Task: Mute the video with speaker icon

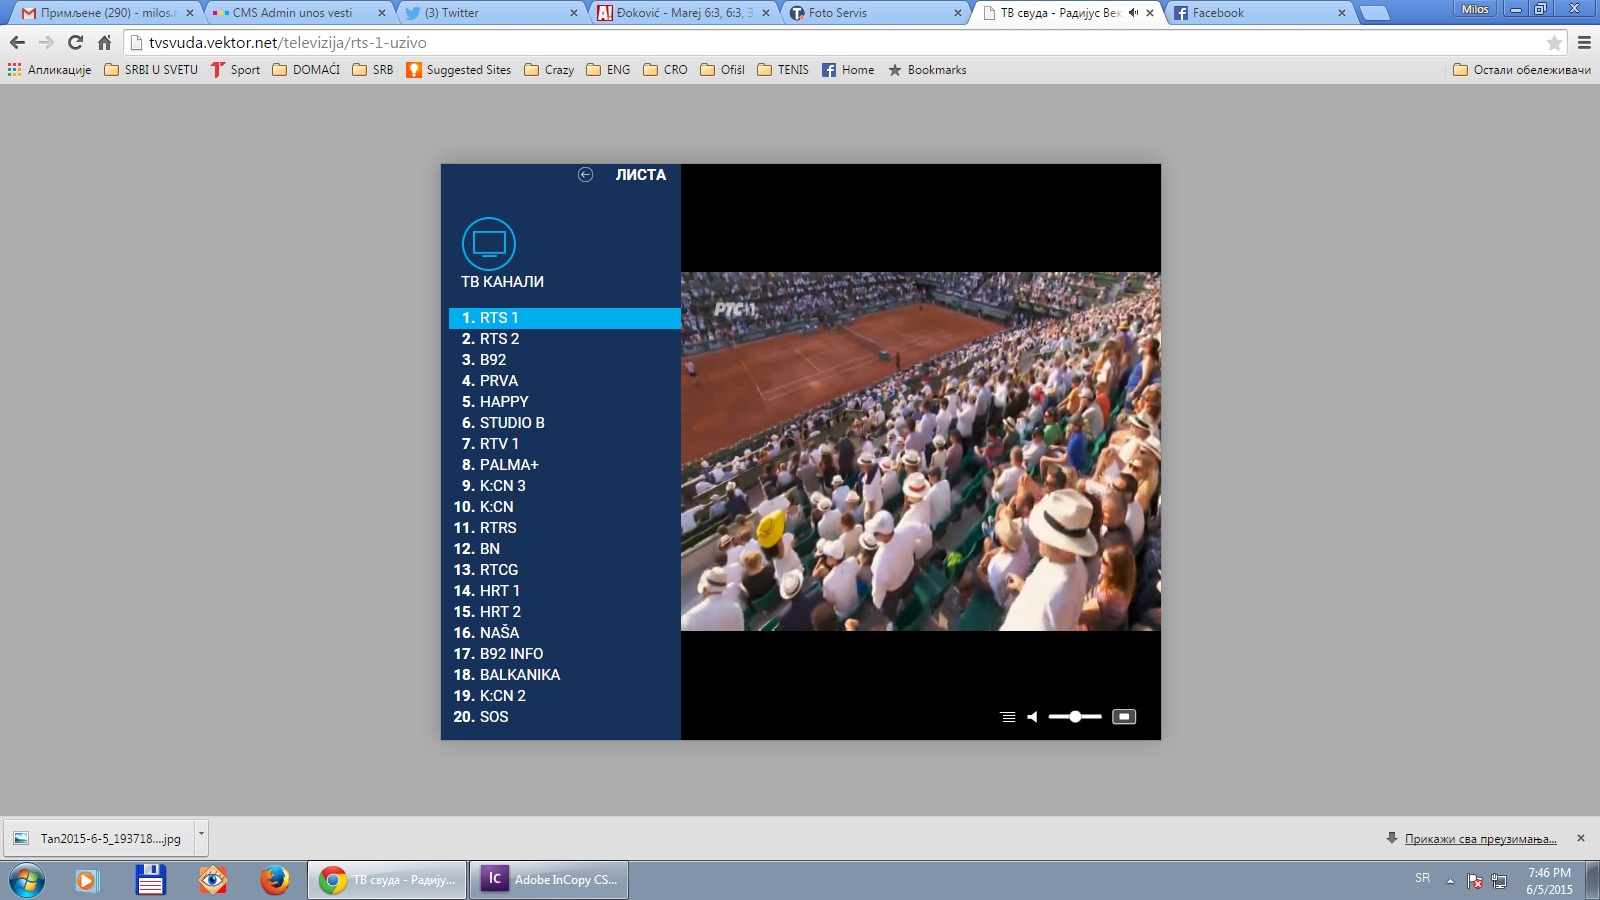Action: point(1032,717)
